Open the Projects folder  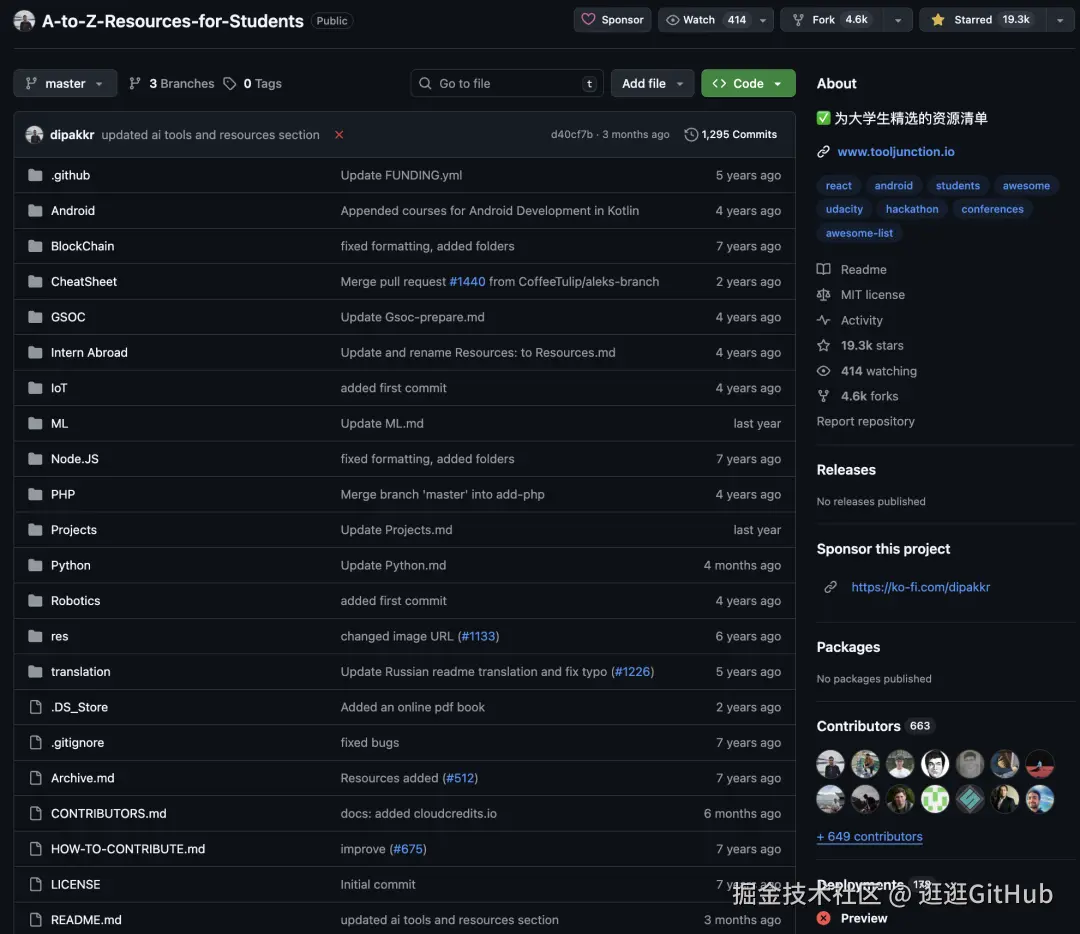[x=74, y=530]
